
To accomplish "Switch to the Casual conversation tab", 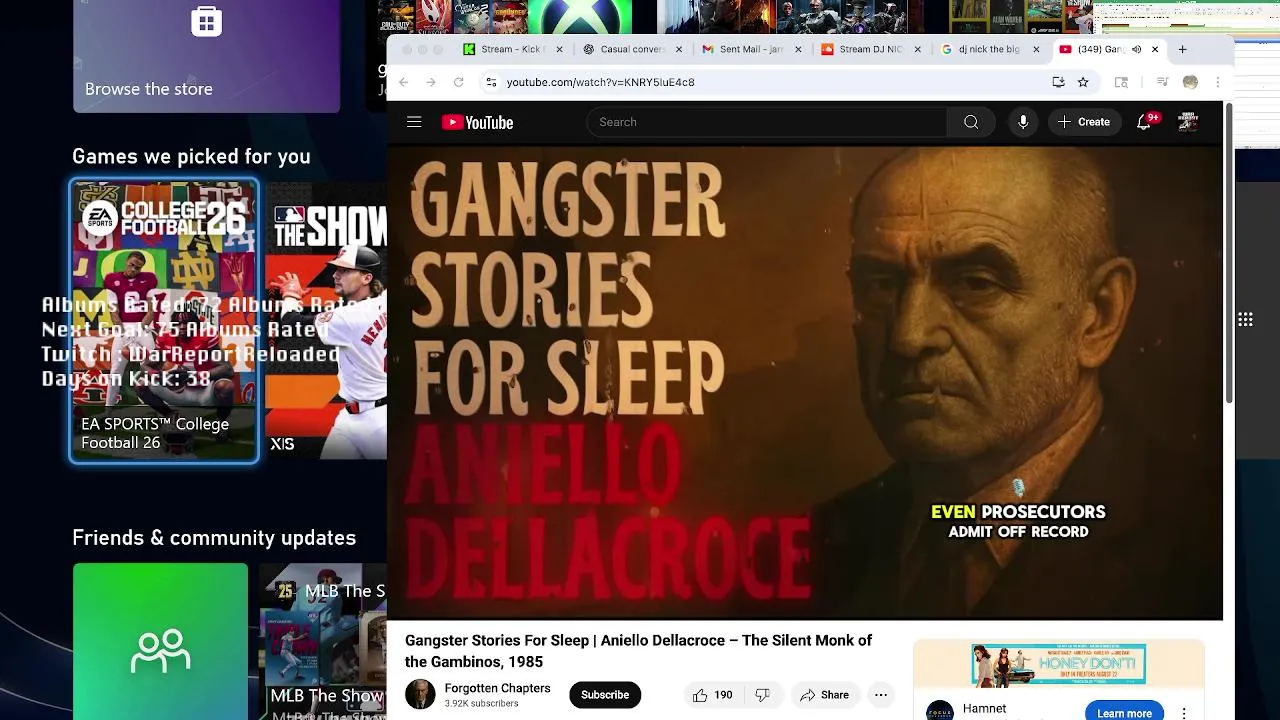I will pos(632,49).
